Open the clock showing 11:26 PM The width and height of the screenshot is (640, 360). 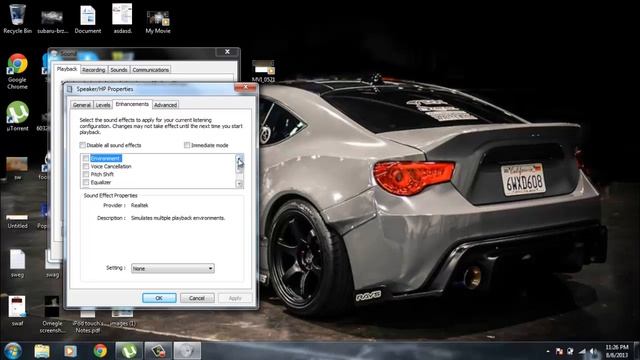617,351
